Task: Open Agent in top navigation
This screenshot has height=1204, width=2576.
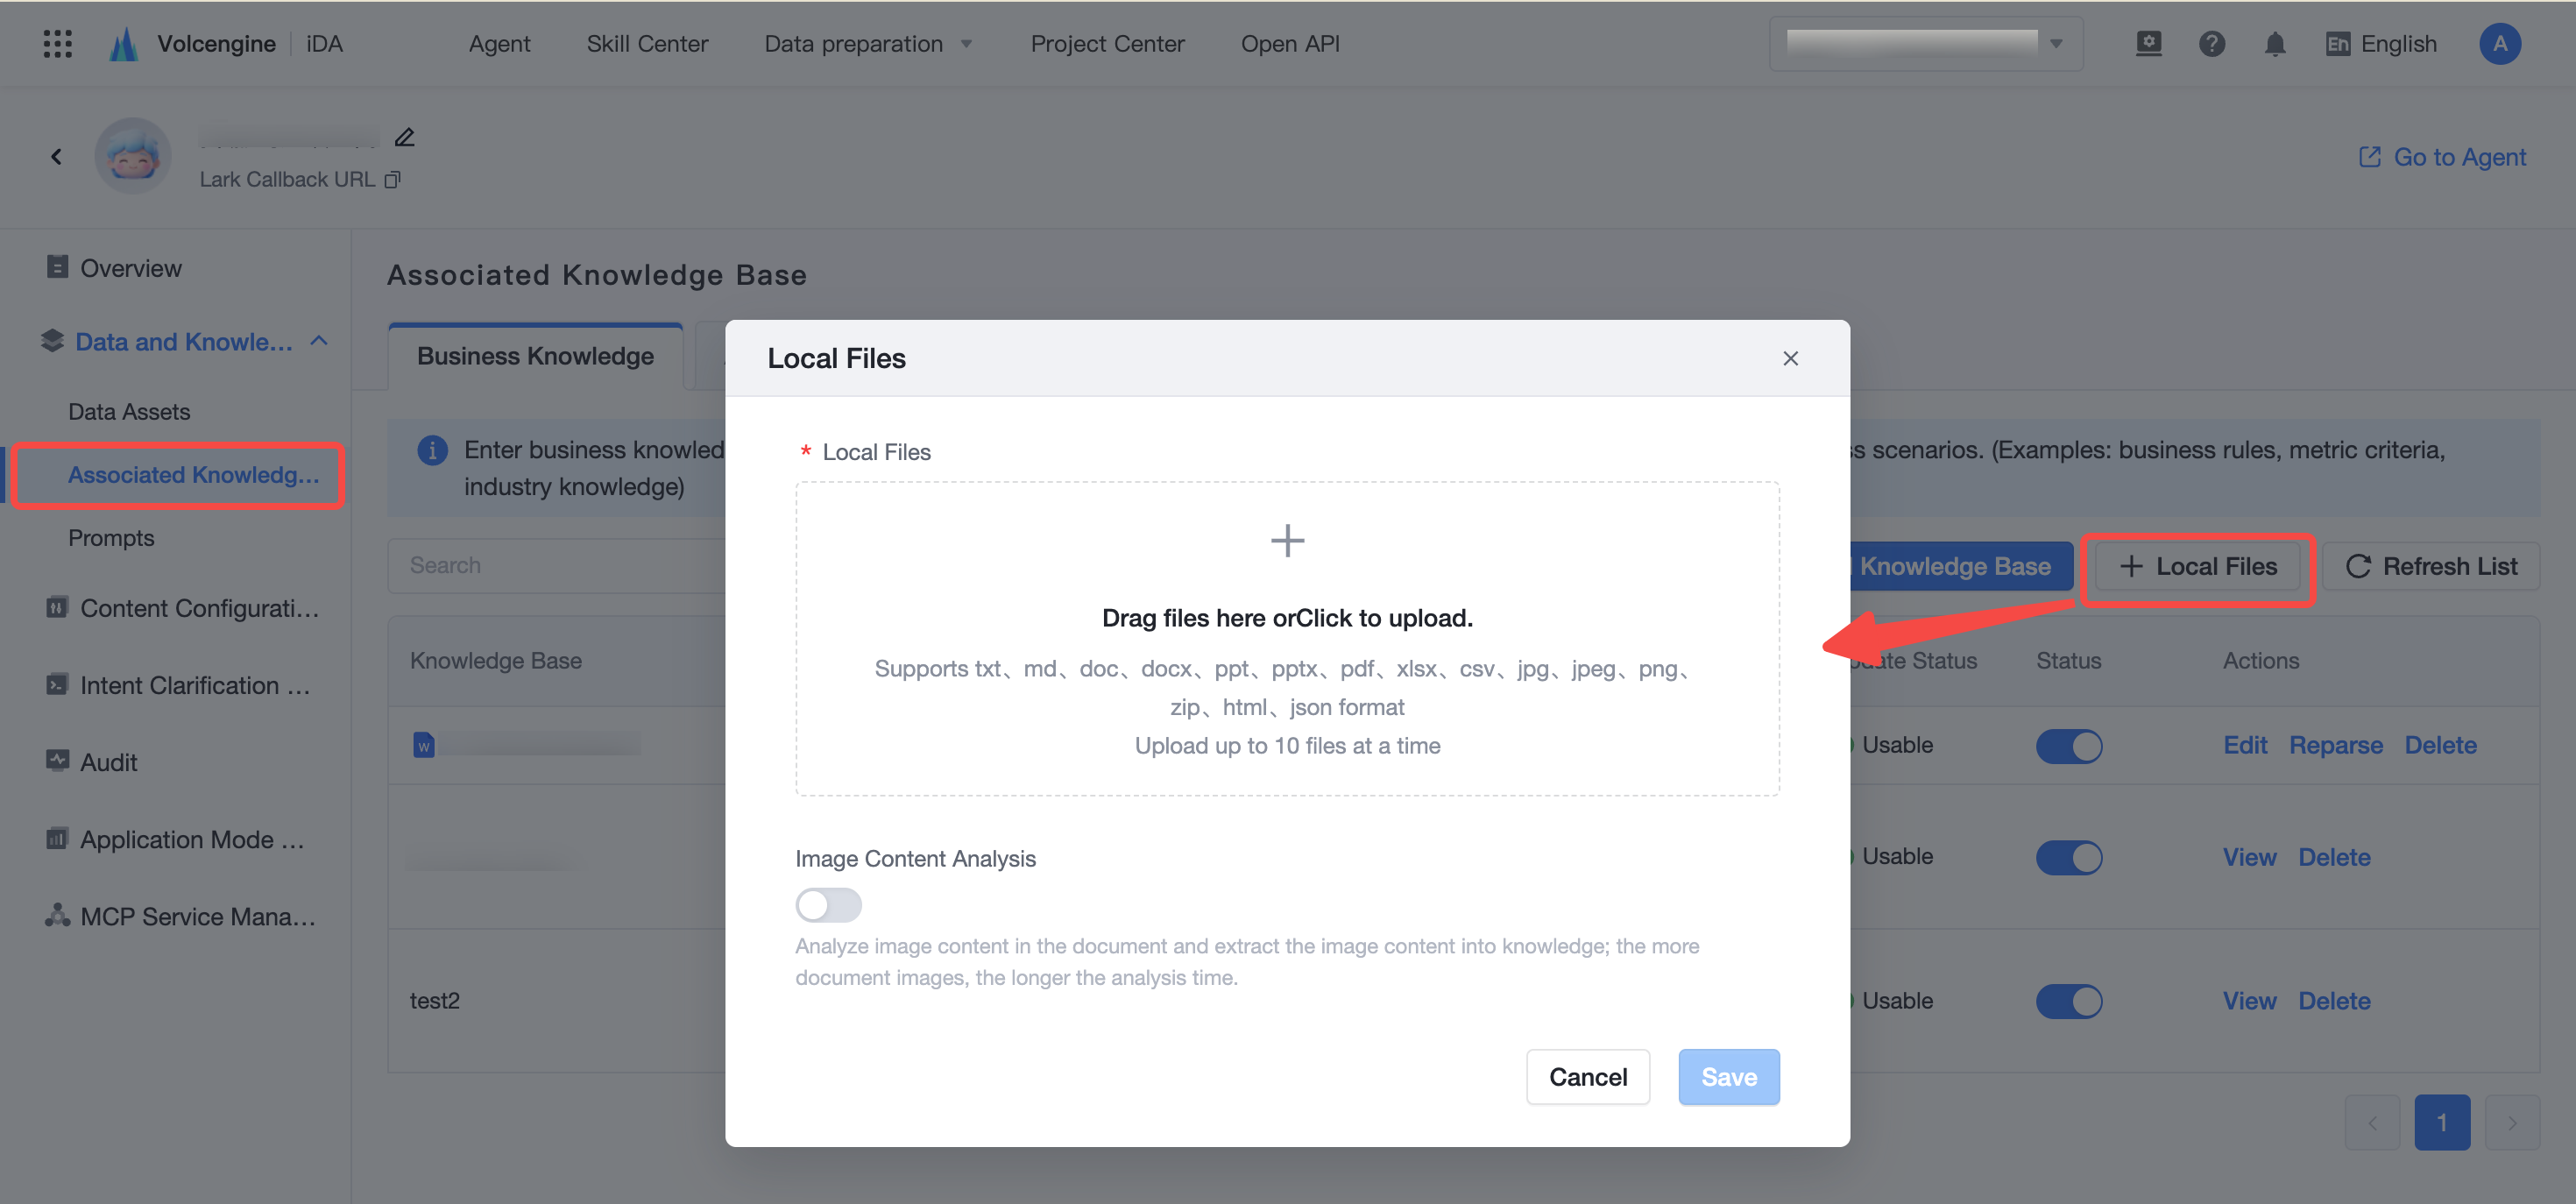Action: click(499, 44)
